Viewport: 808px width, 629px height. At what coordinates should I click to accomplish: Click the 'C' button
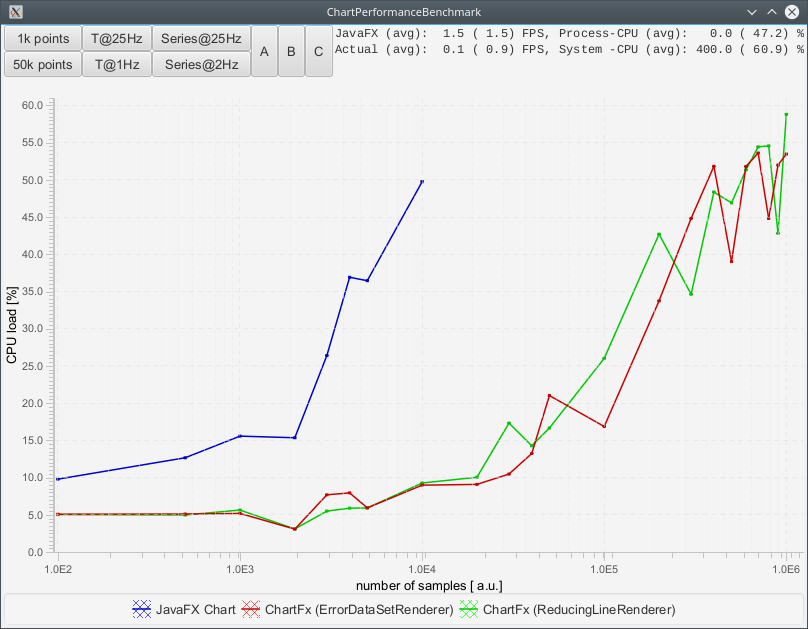[x=318, y=52]
